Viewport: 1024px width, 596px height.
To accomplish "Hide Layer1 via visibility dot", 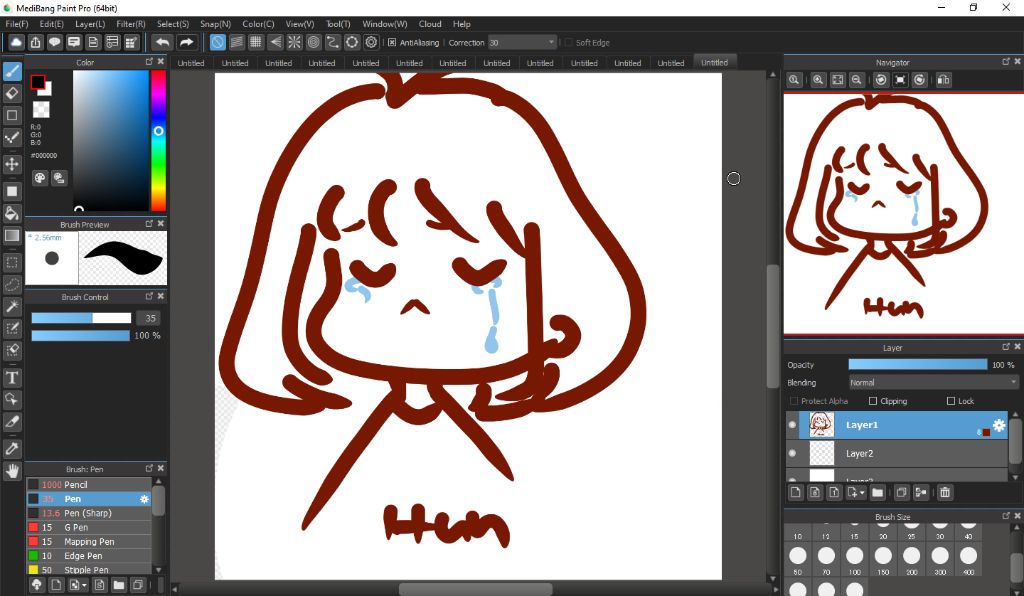I will click(x=793, y=425).
